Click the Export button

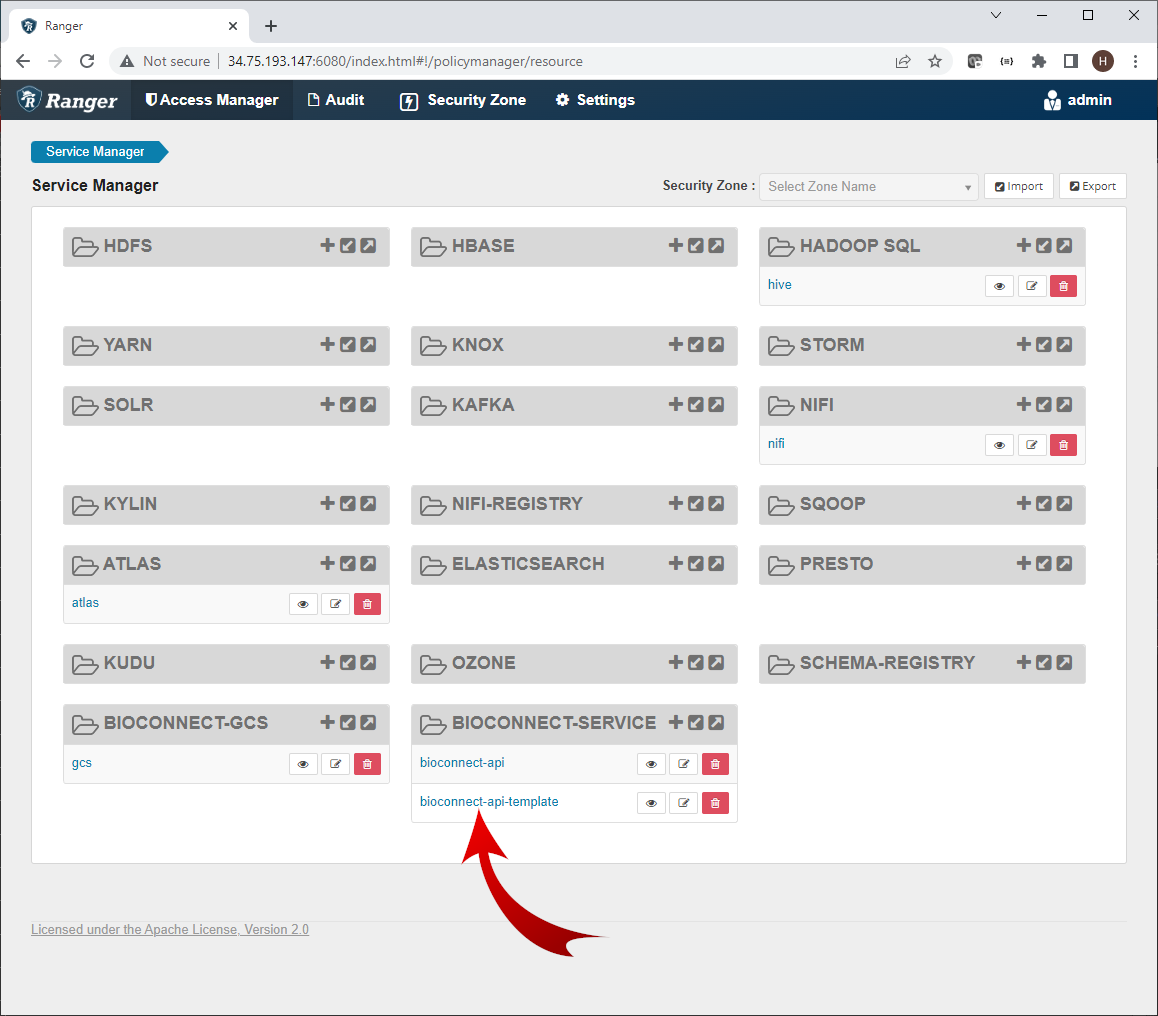1092,186
